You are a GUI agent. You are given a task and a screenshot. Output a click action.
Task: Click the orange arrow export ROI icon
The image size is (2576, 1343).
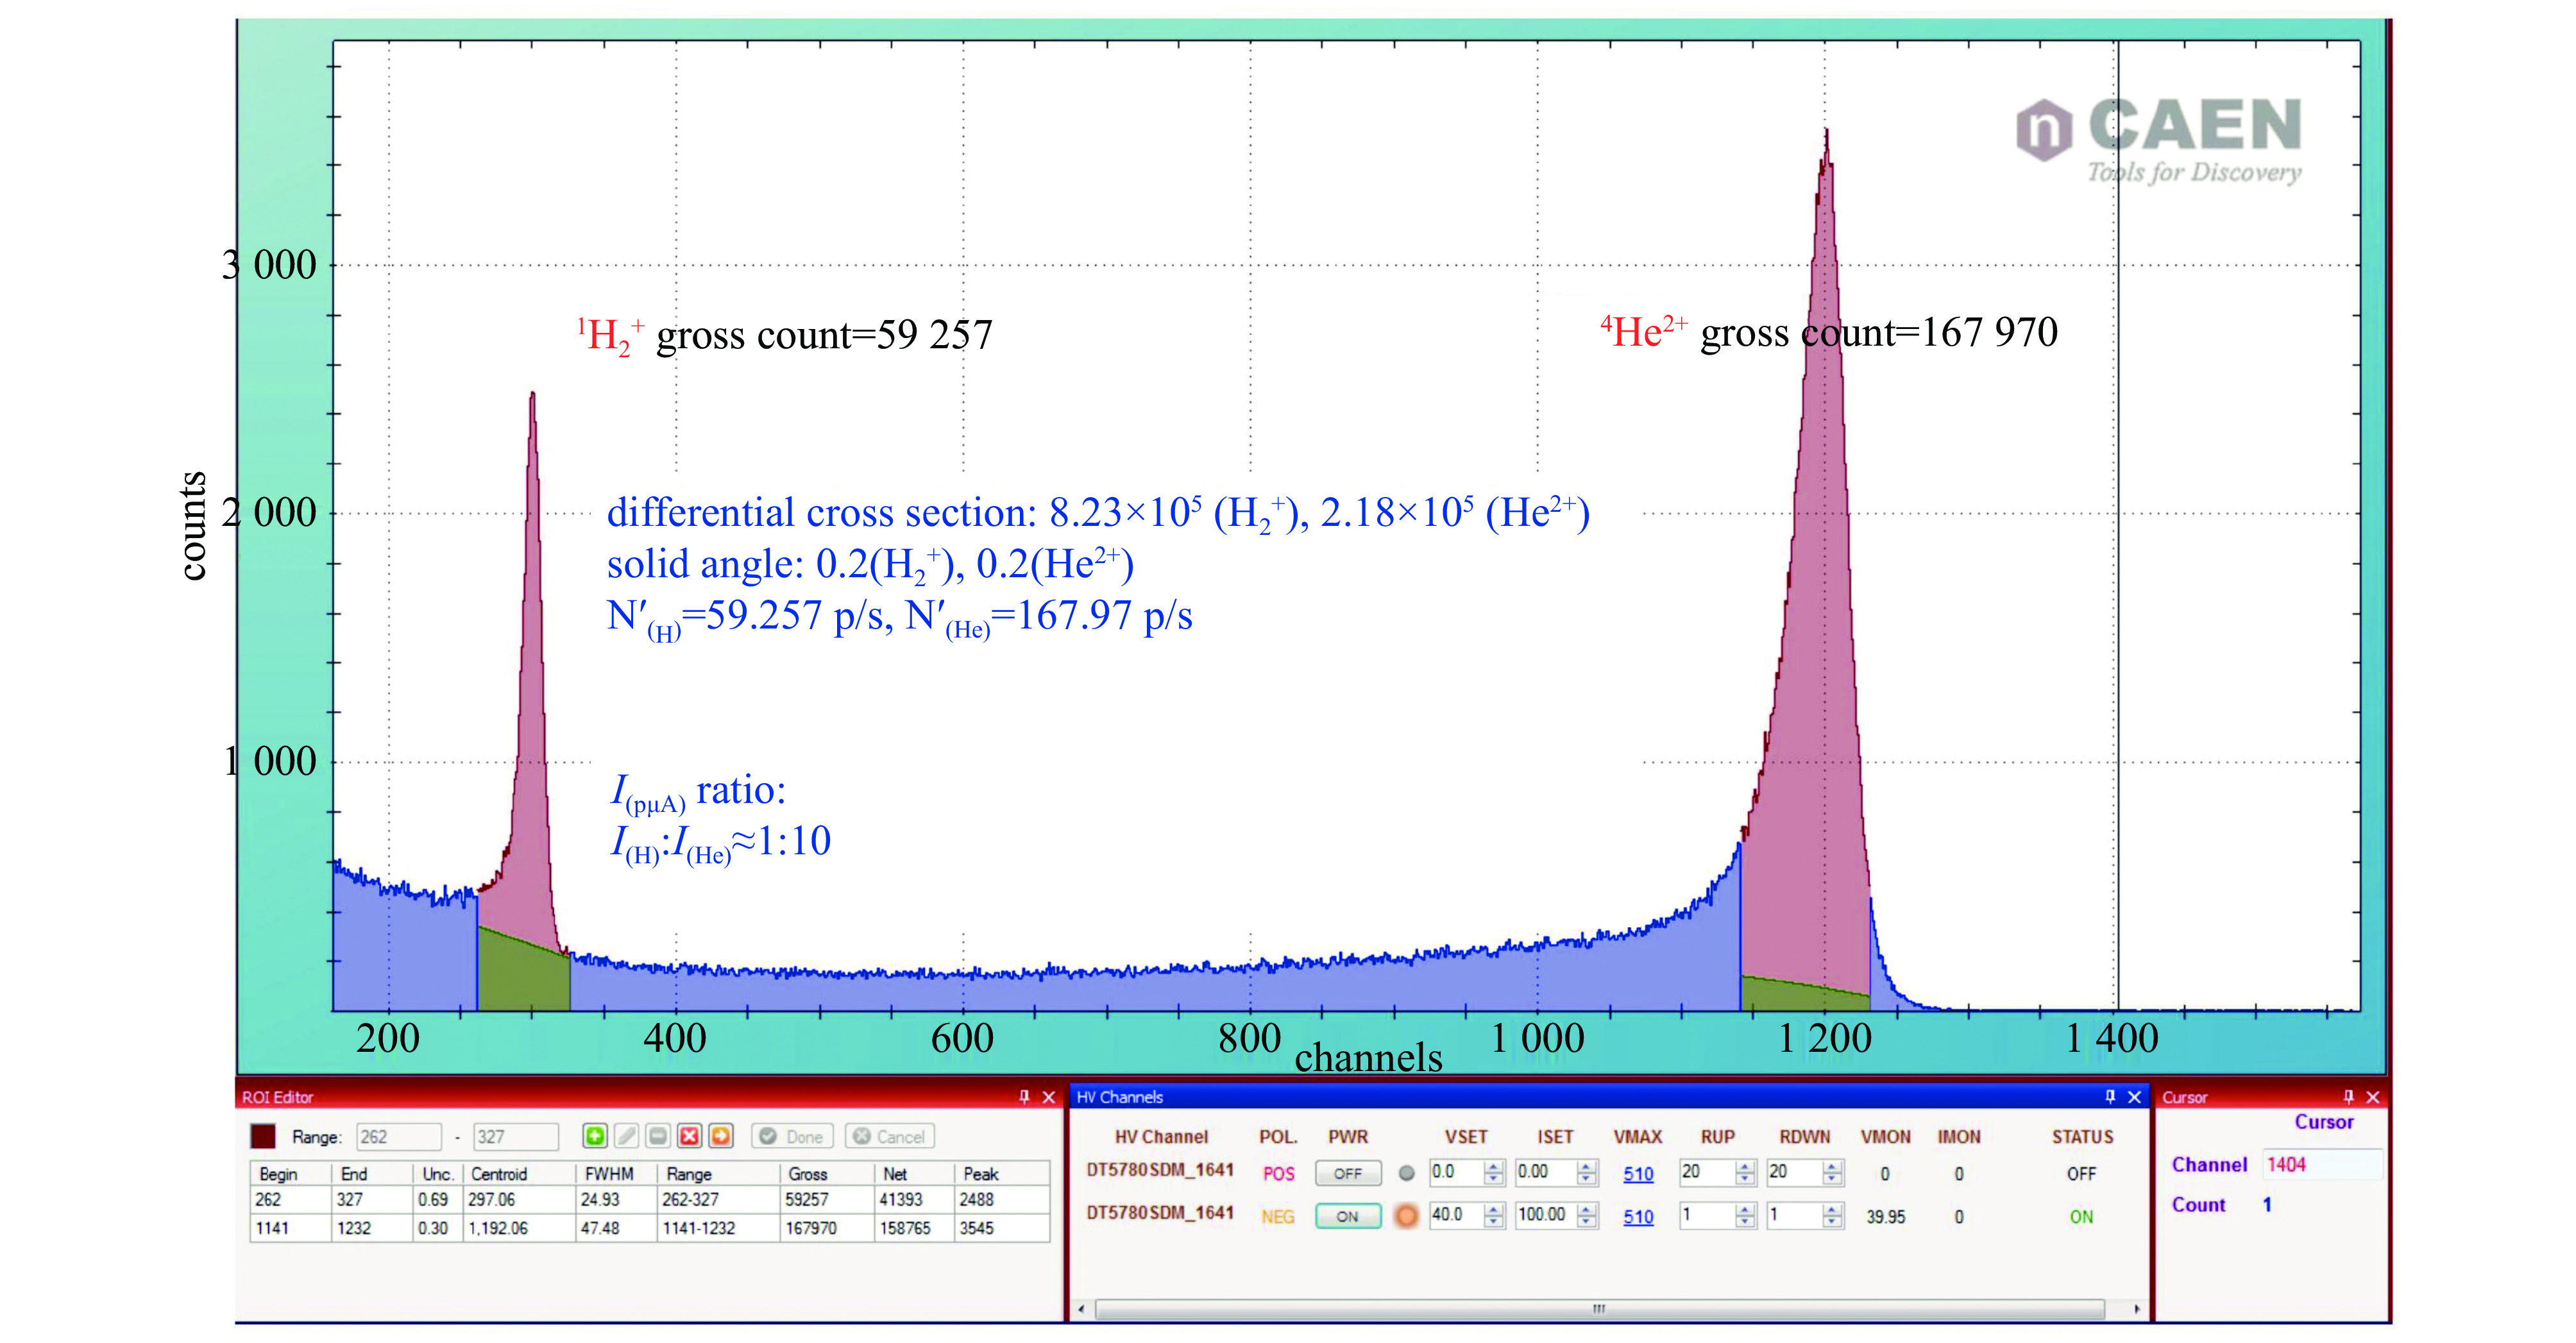721,1136
